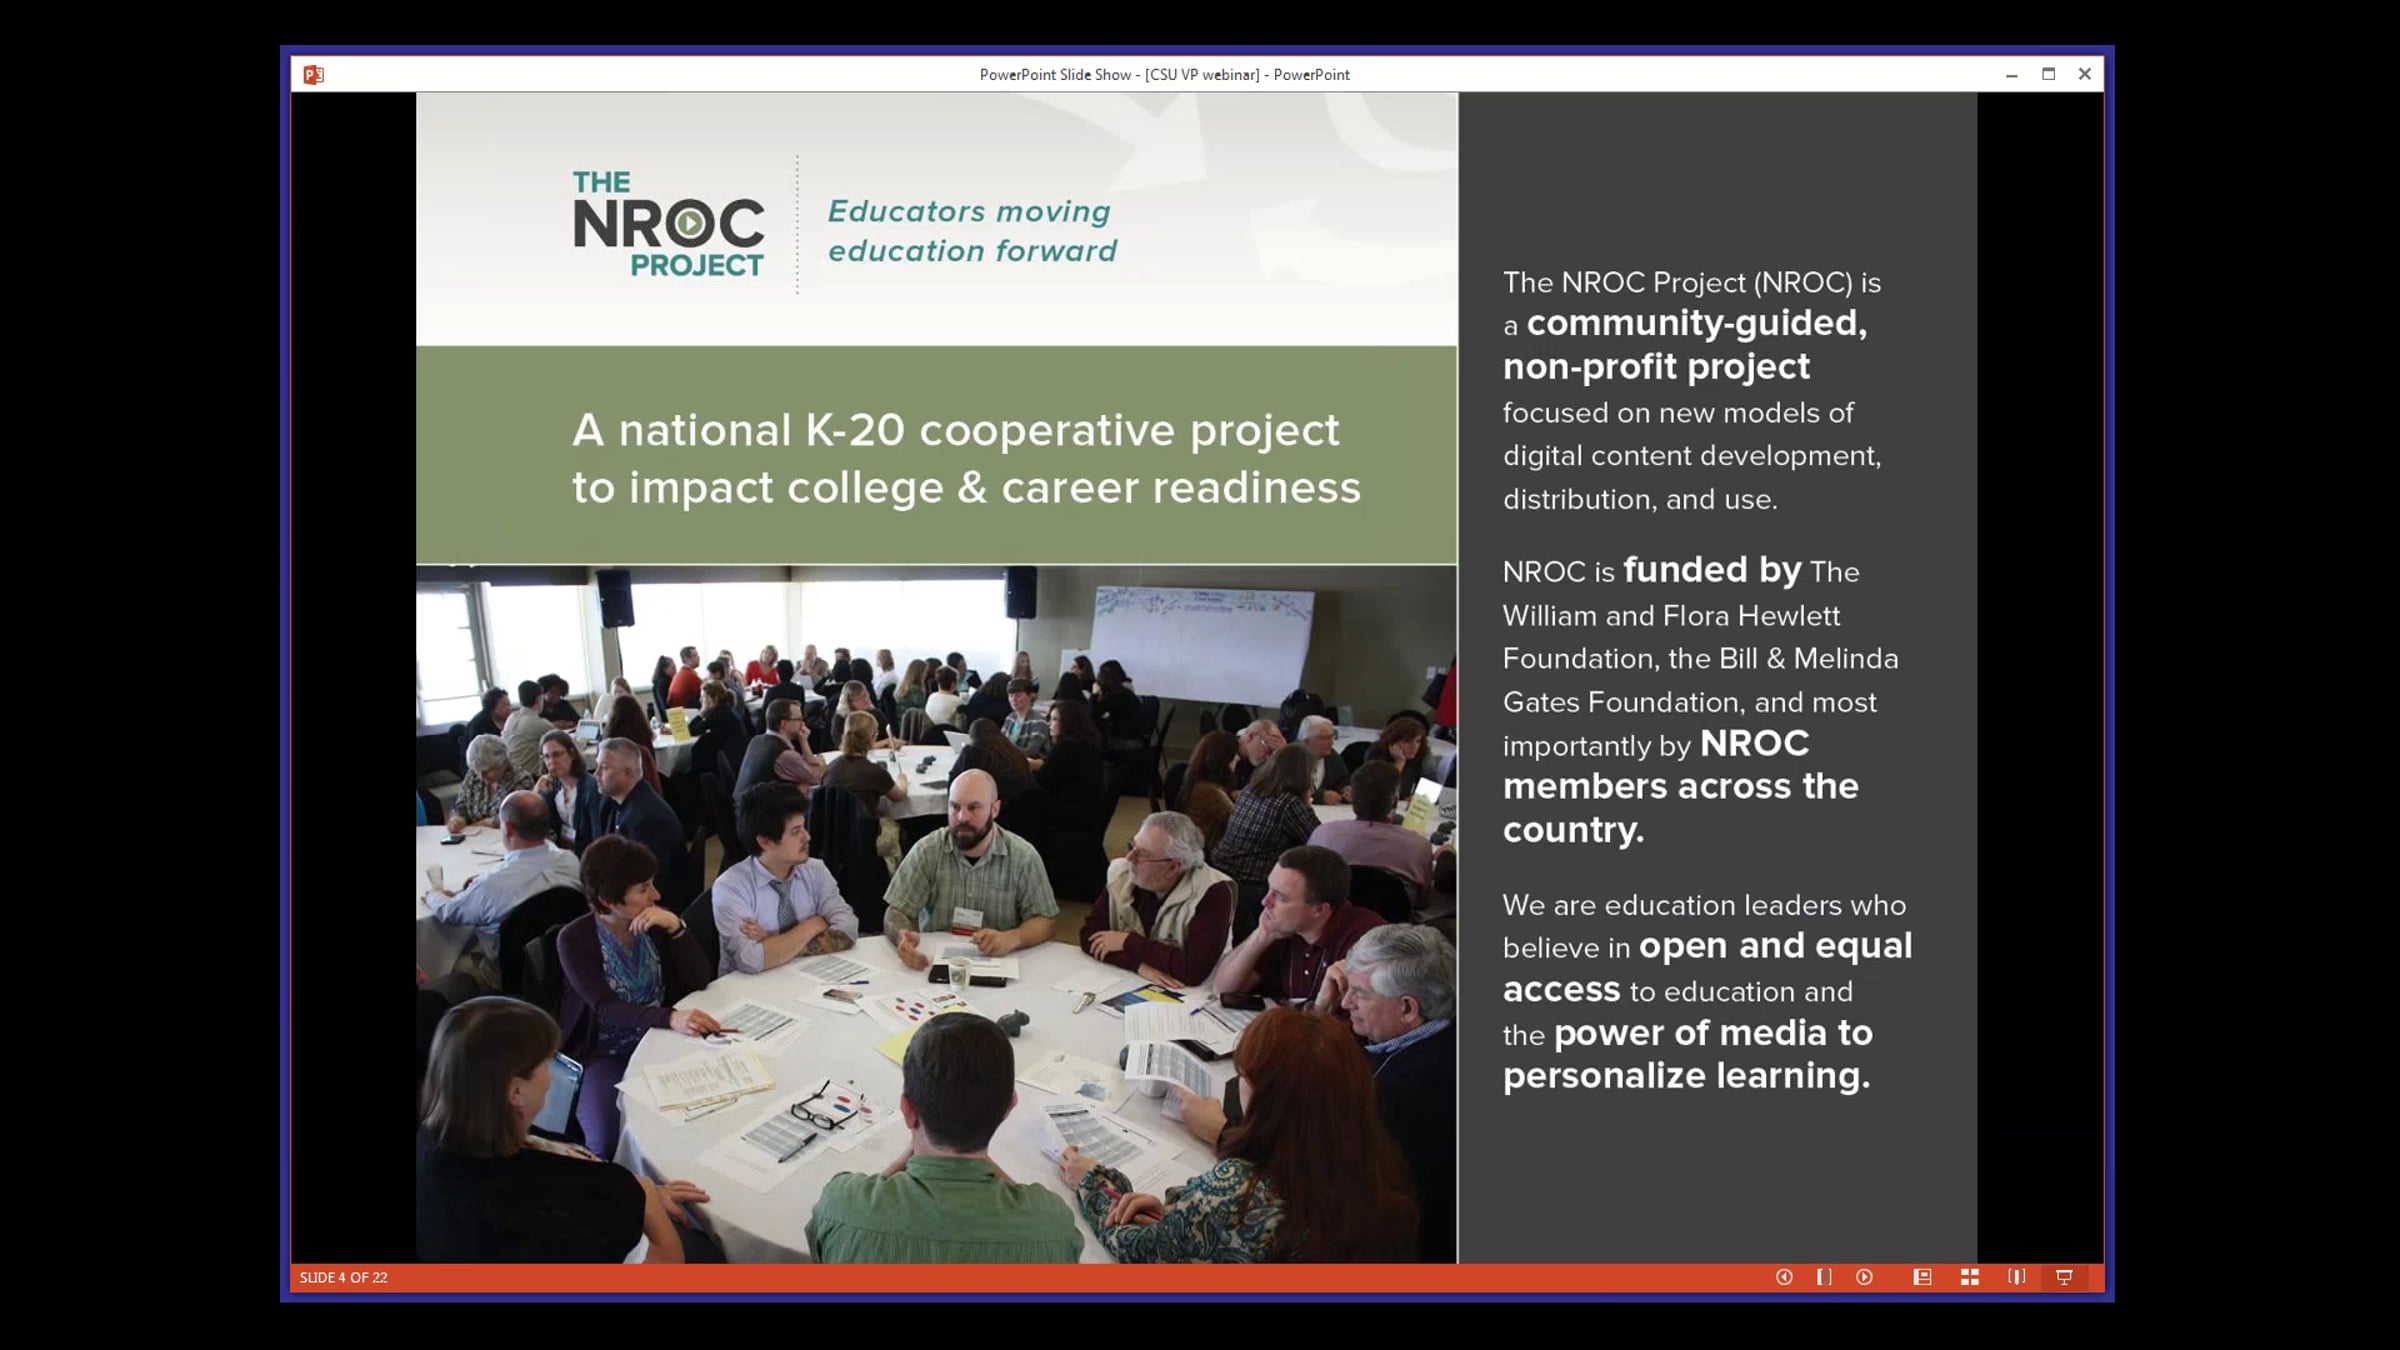Image resolution: width=2400 pixels, height=1350 pixels.
Task: Click the conference room group photo
Action: [936, 913]
